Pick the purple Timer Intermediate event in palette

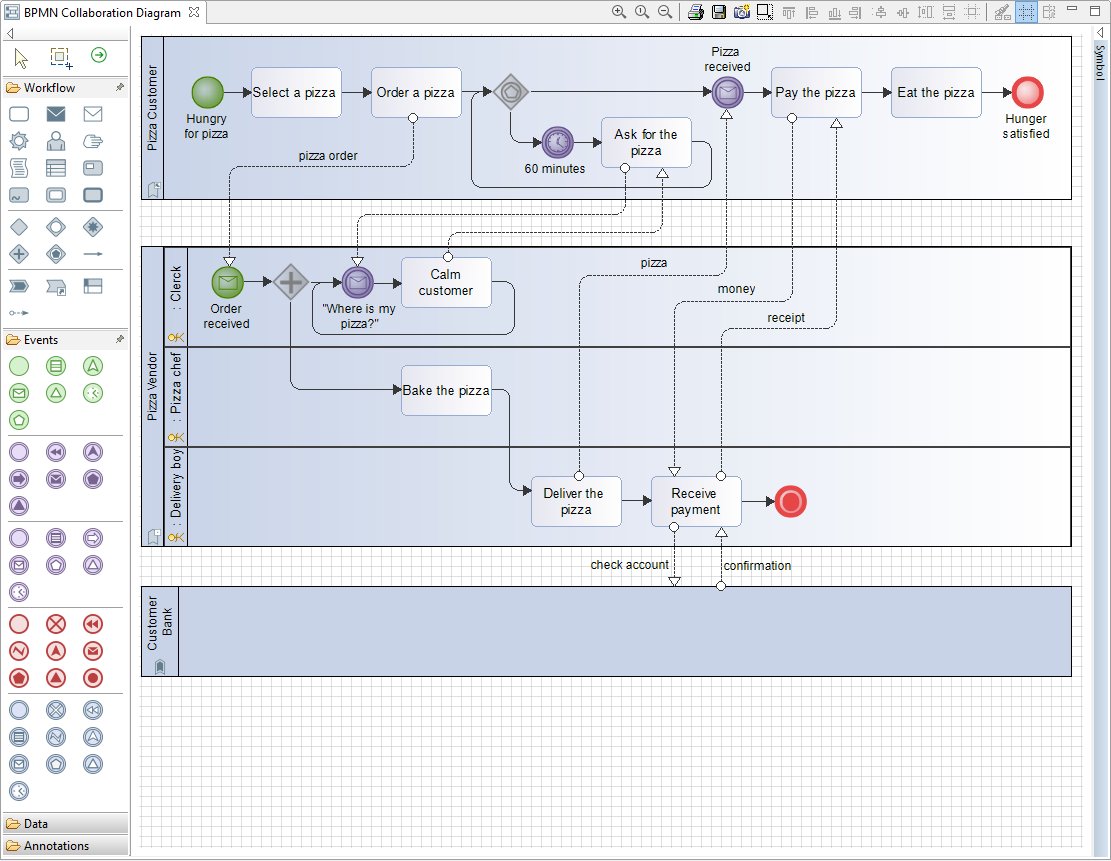[x=19, y=592]
